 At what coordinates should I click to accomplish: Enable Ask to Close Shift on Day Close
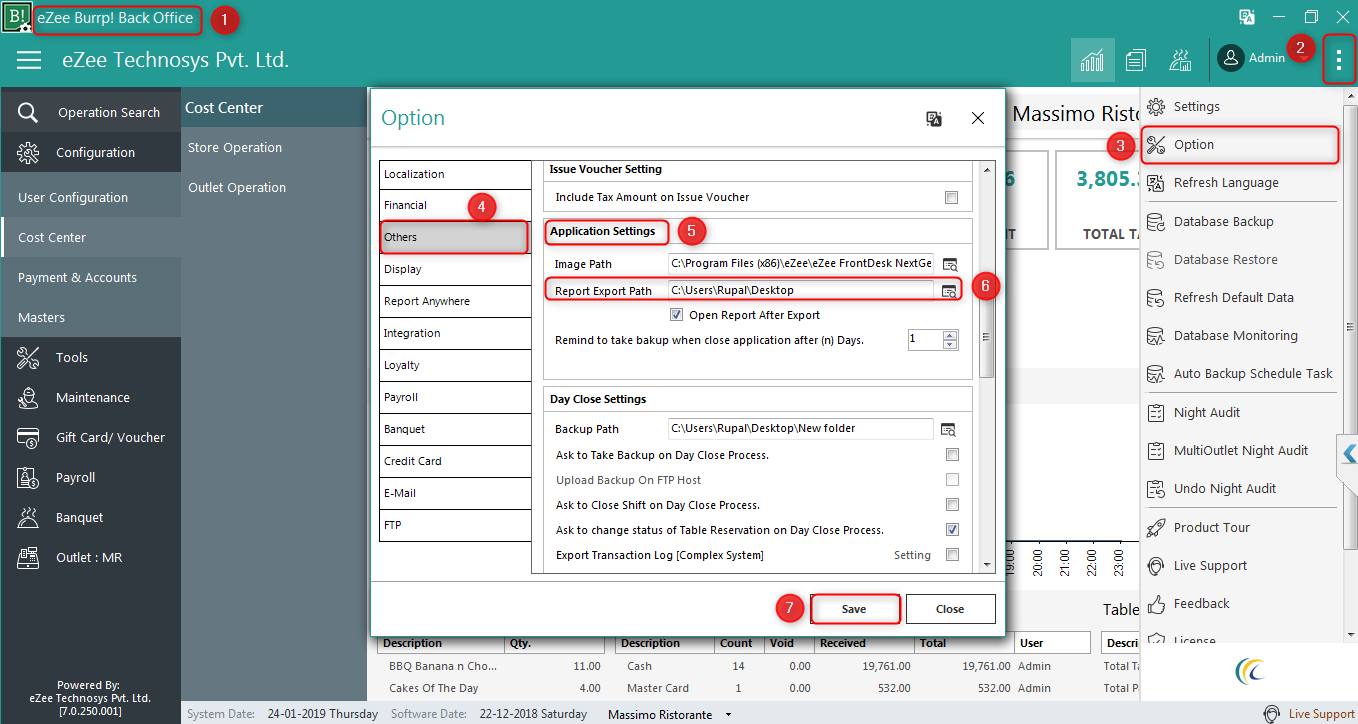(x=952, y=505)
